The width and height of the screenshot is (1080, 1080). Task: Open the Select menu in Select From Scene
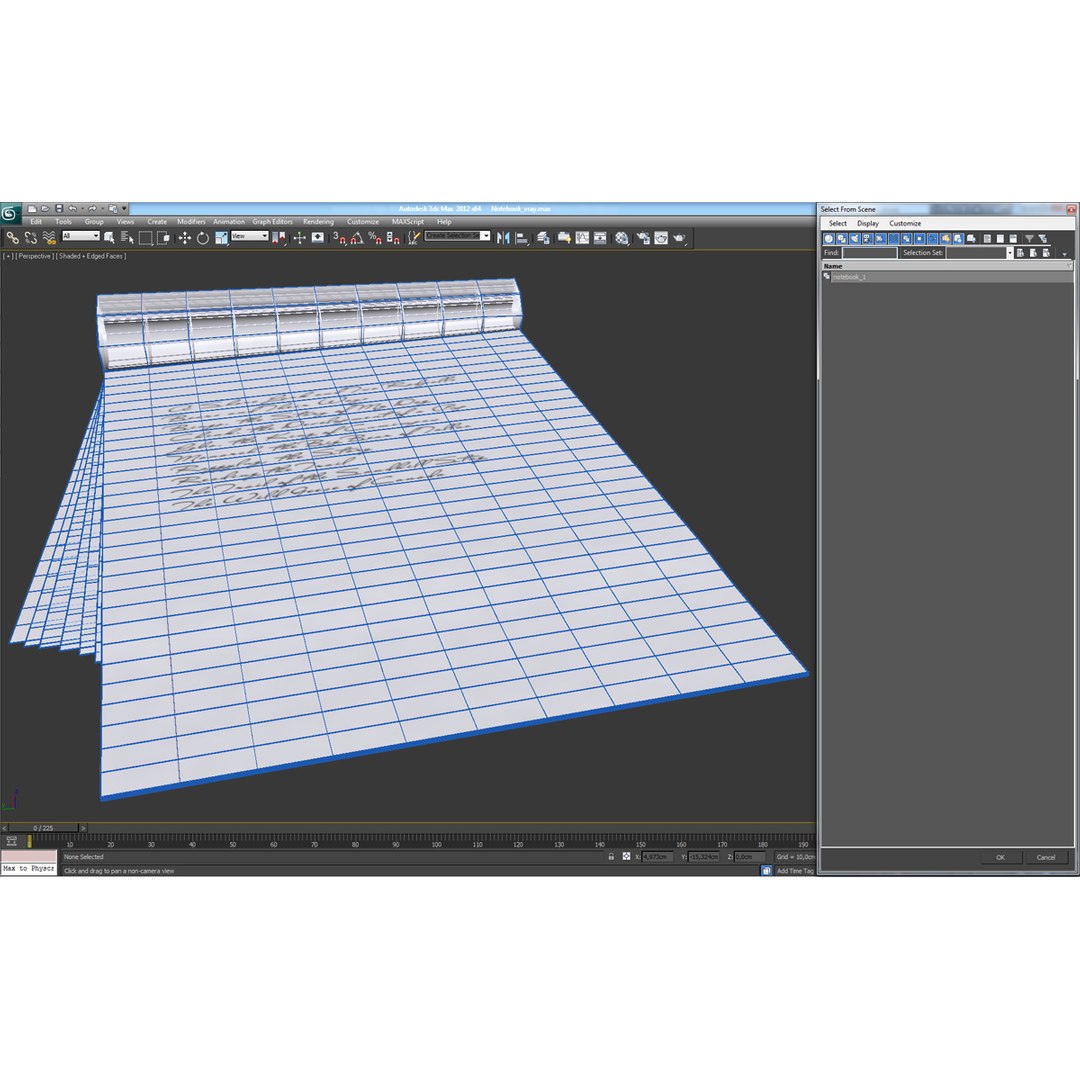(x=838, y=223)
